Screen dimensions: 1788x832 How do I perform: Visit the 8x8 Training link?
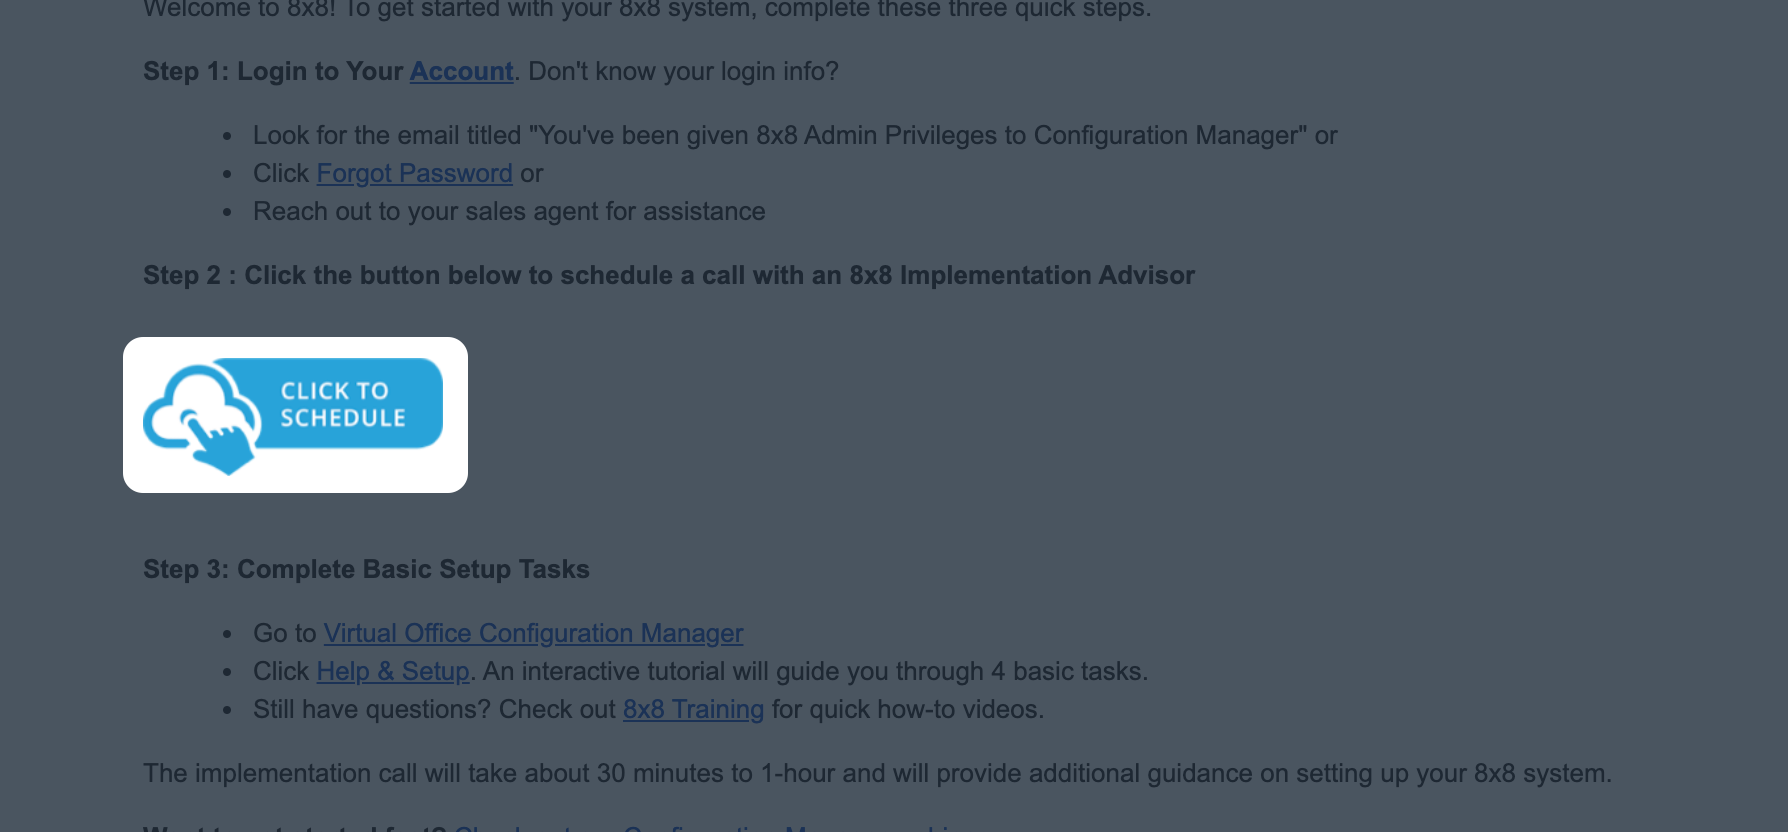[x=693, y=709]
